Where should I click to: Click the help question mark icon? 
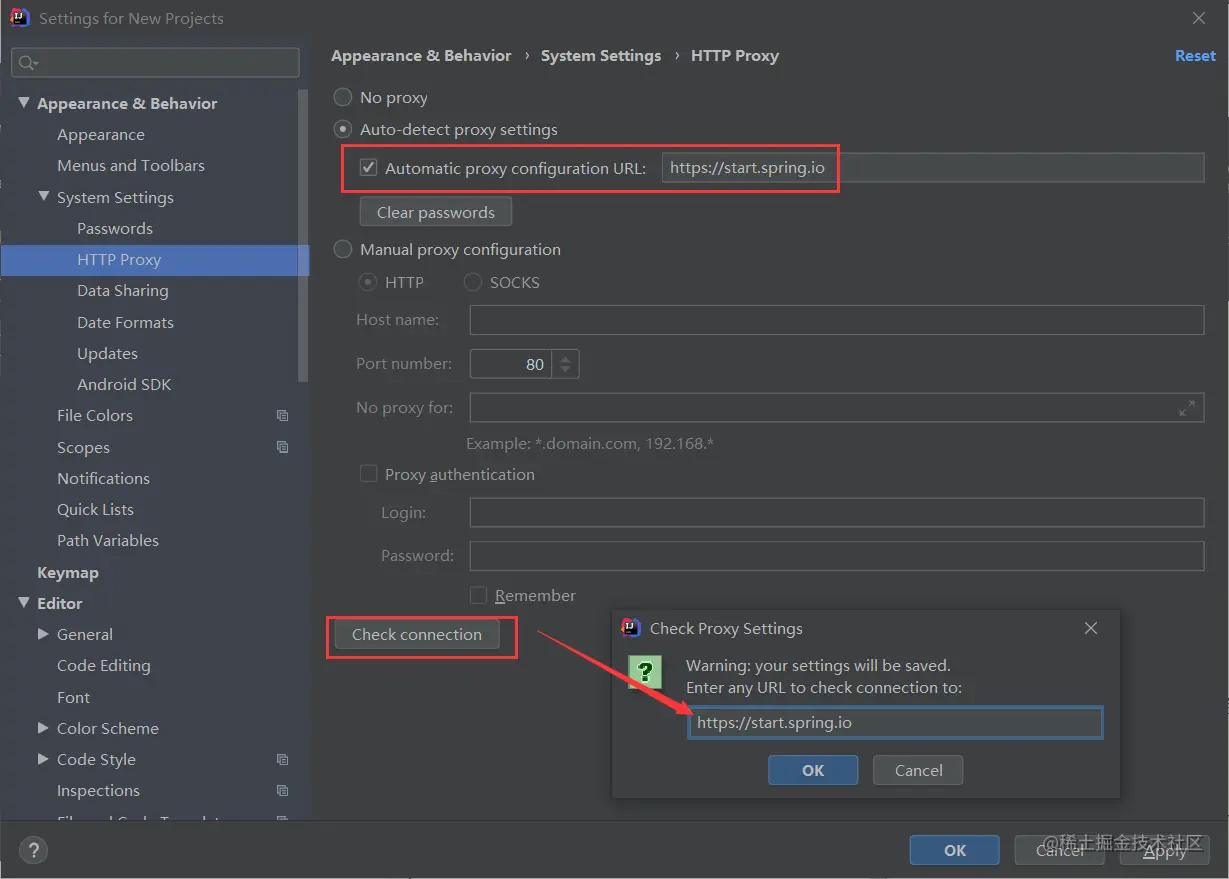pyautogui.click(x=33, y=851)
